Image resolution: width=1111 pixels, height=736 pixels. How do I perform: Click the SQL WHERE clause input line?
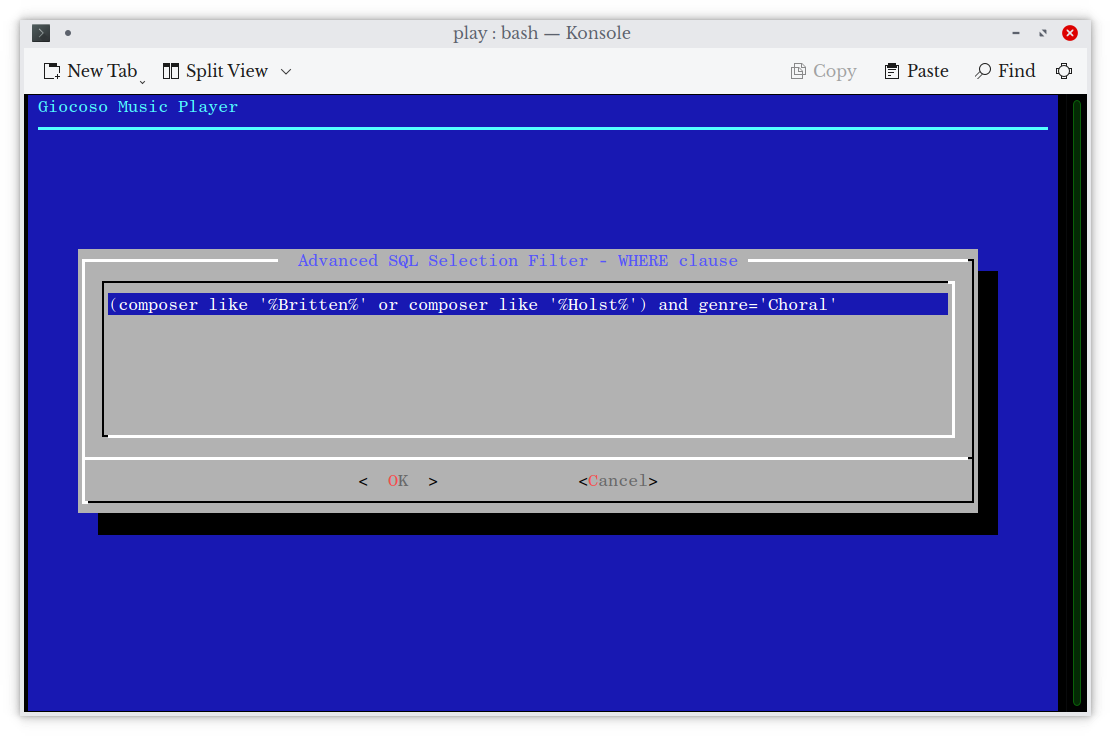tap(528, 305)
